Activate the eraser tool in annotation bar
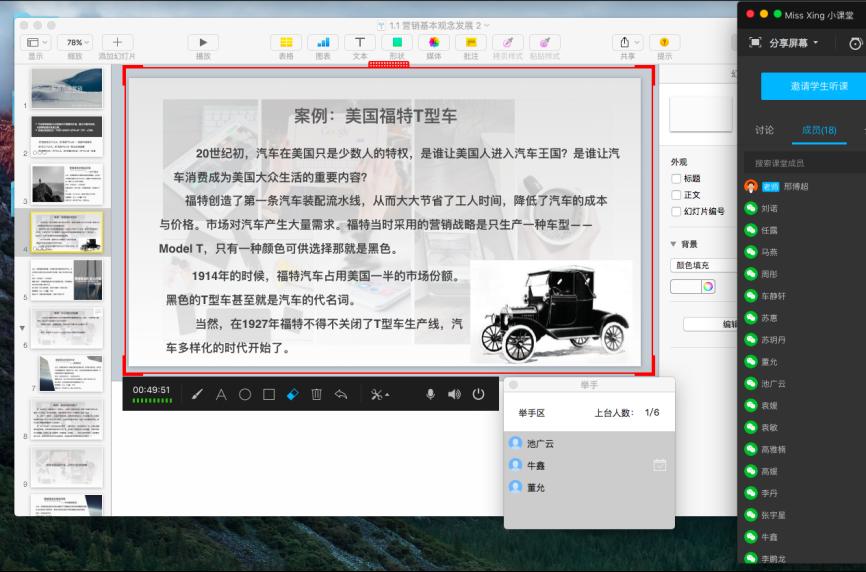The image size is (866, 572). (x=293, y=394)
